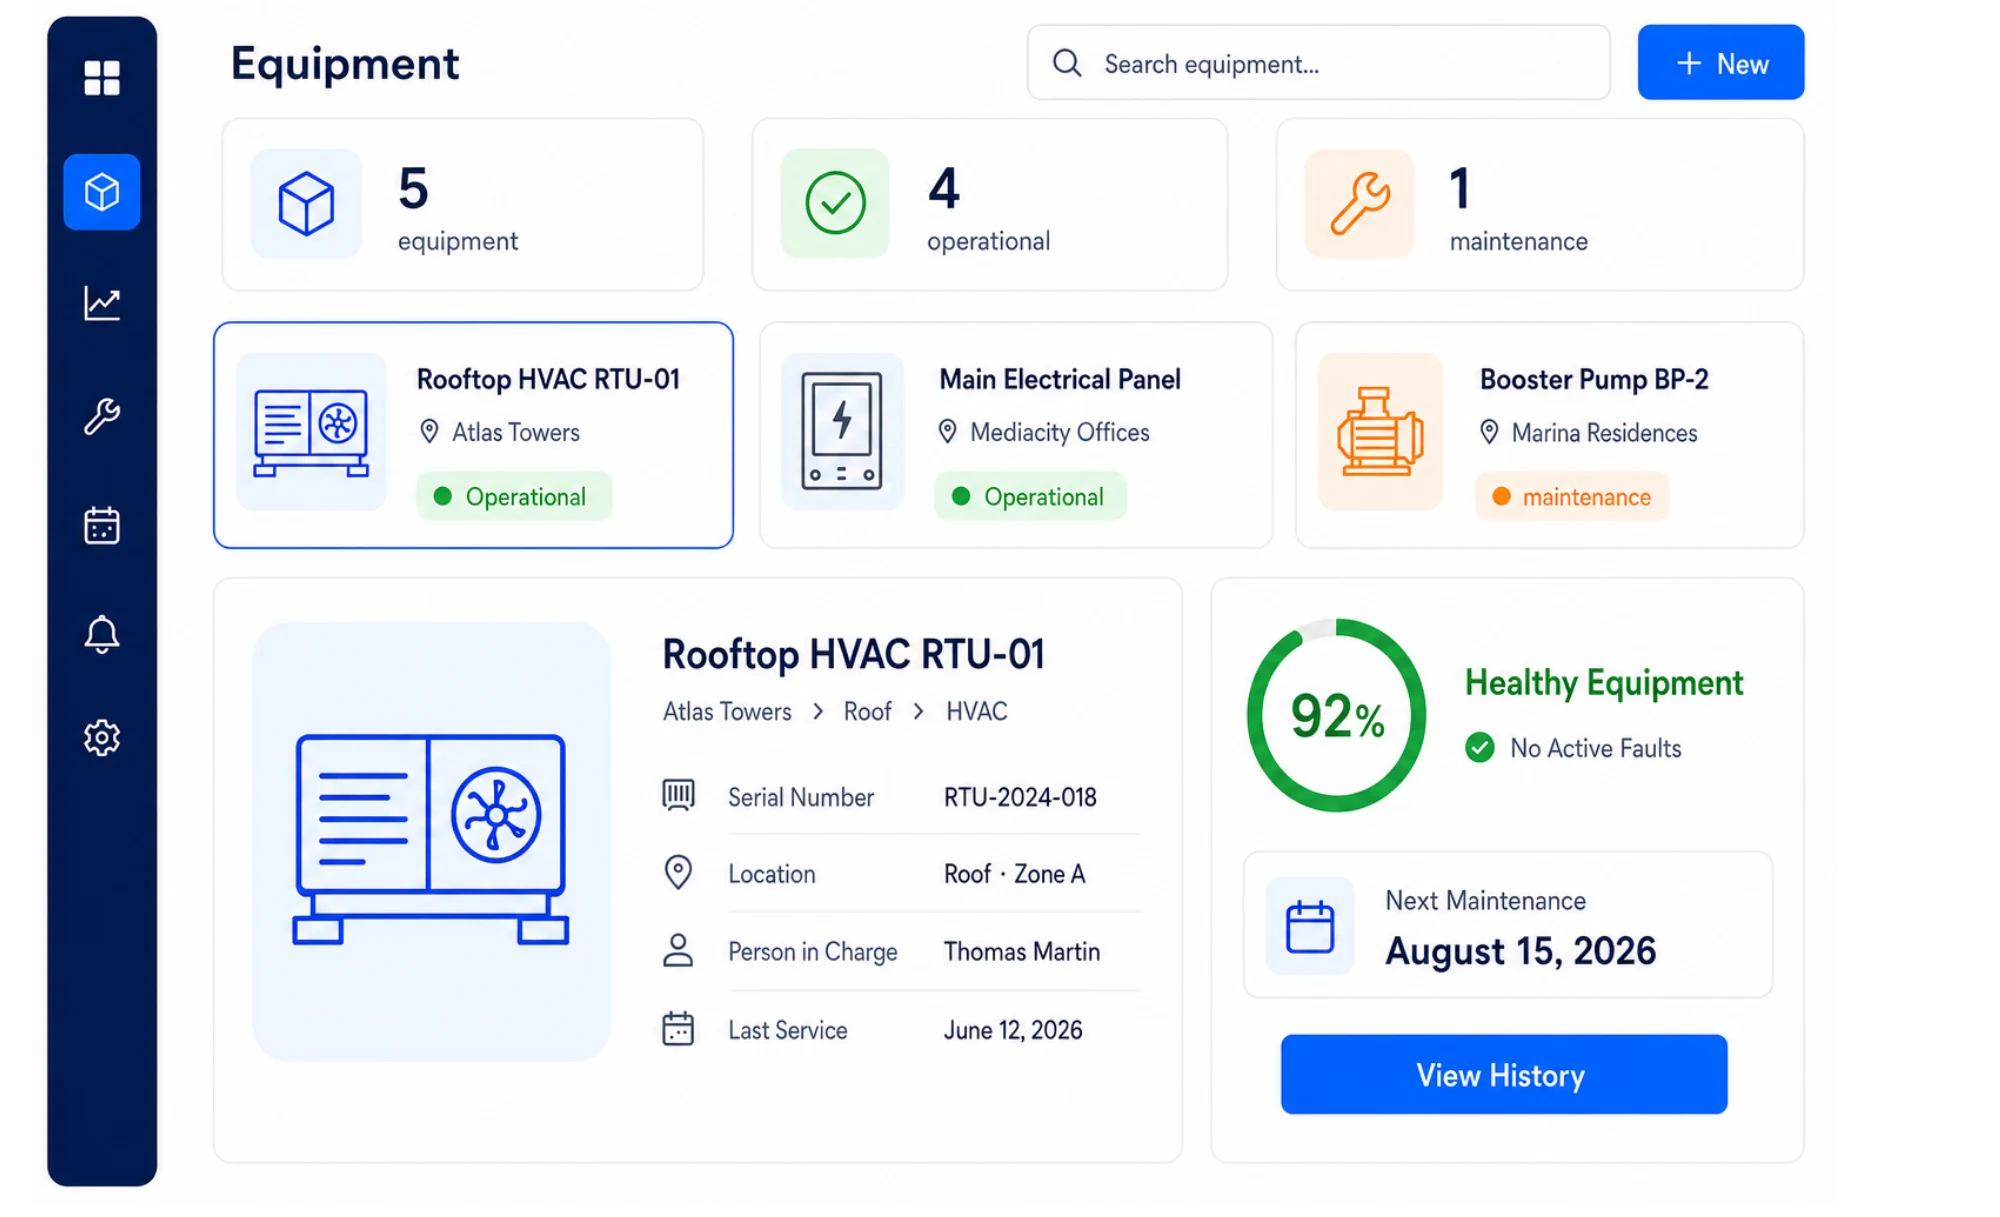Click the person name Thomas Martin
The image size is (2000, 1217).
click(1022, 951)
